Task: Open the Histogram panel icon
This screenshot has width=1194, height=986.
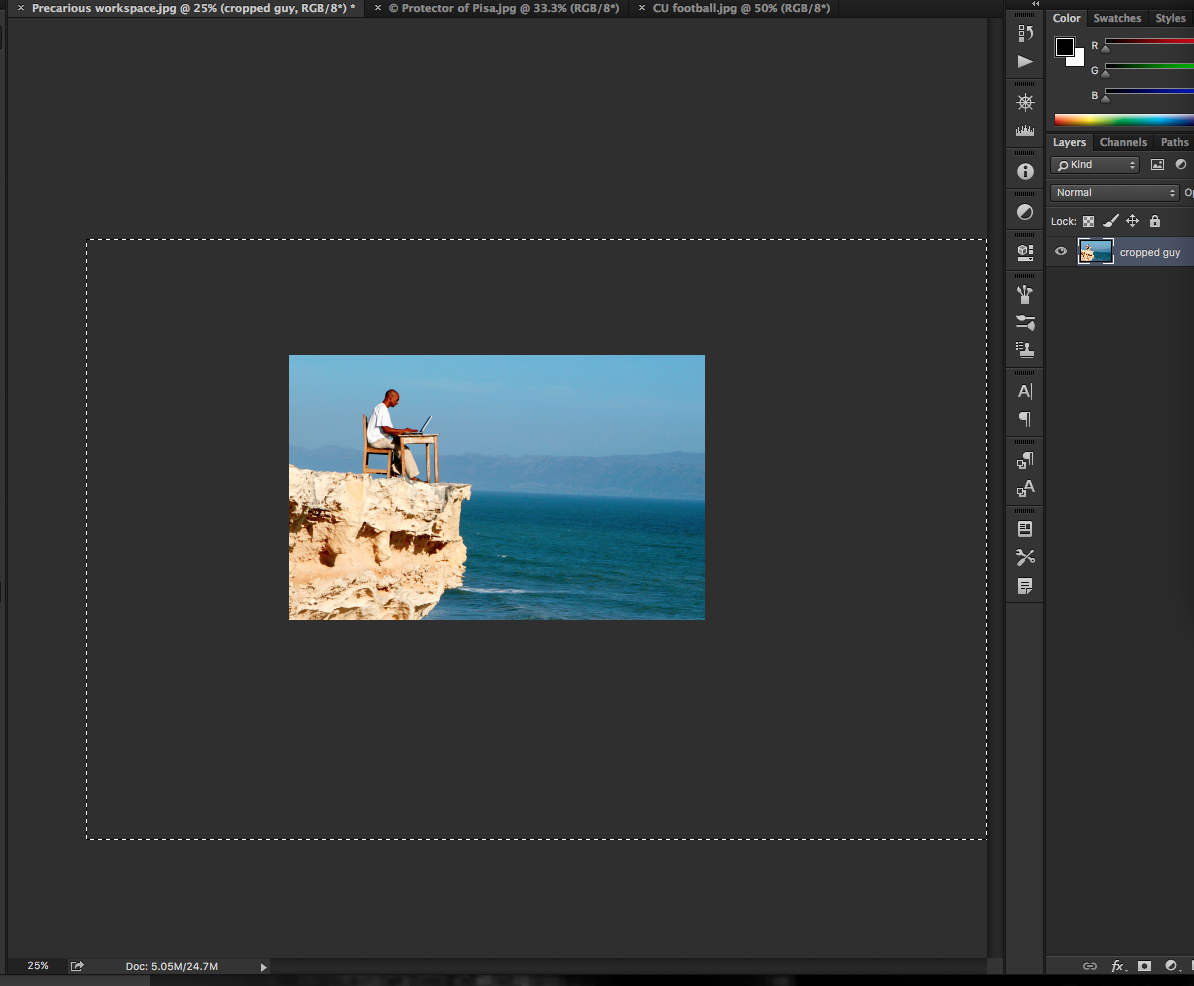Action: click(1025, 131)
